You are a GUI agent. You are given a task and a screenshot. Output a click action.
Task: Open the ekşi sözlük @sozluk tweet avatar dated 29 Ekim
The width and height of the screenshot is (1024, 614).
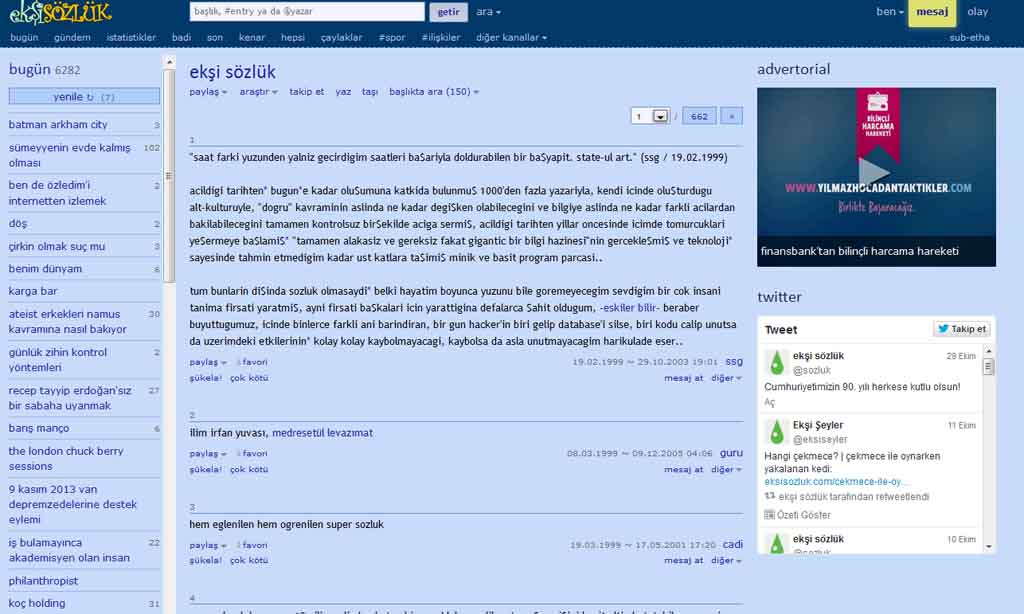click(776, 363)
